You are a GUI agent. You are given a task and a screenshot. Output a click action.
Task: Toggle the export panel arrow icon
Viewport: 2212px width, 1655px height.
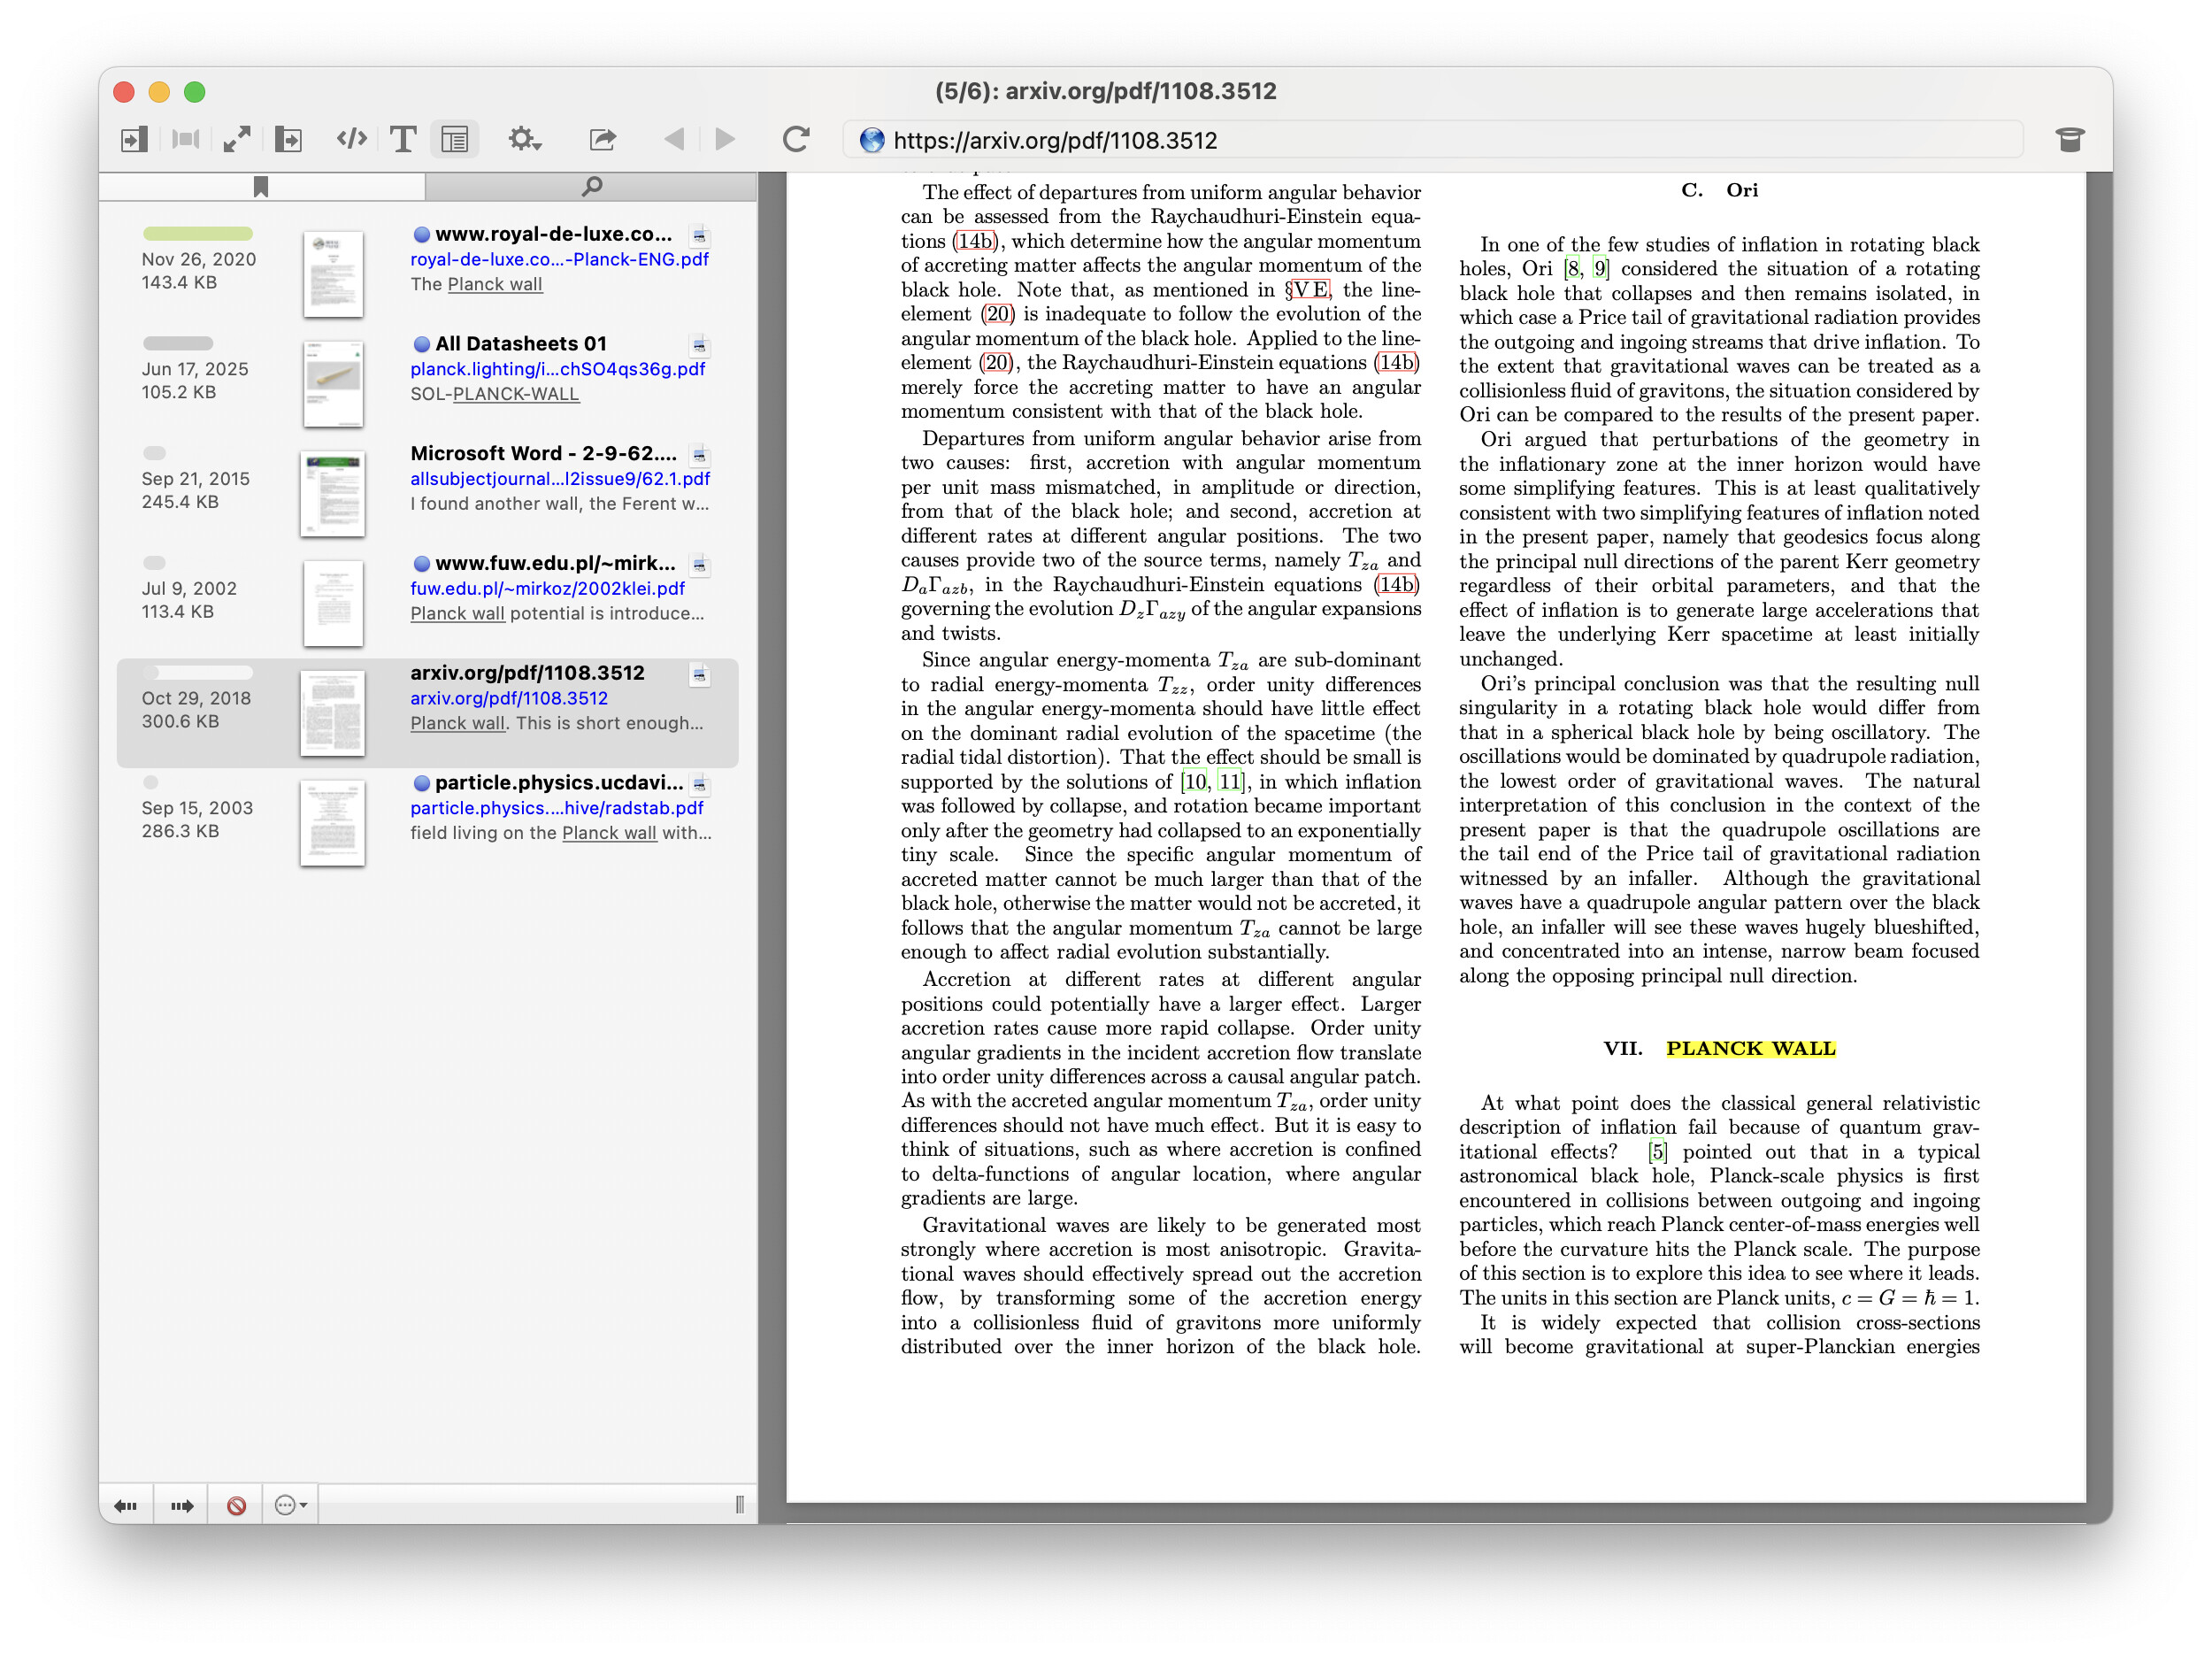click(288, 139)
